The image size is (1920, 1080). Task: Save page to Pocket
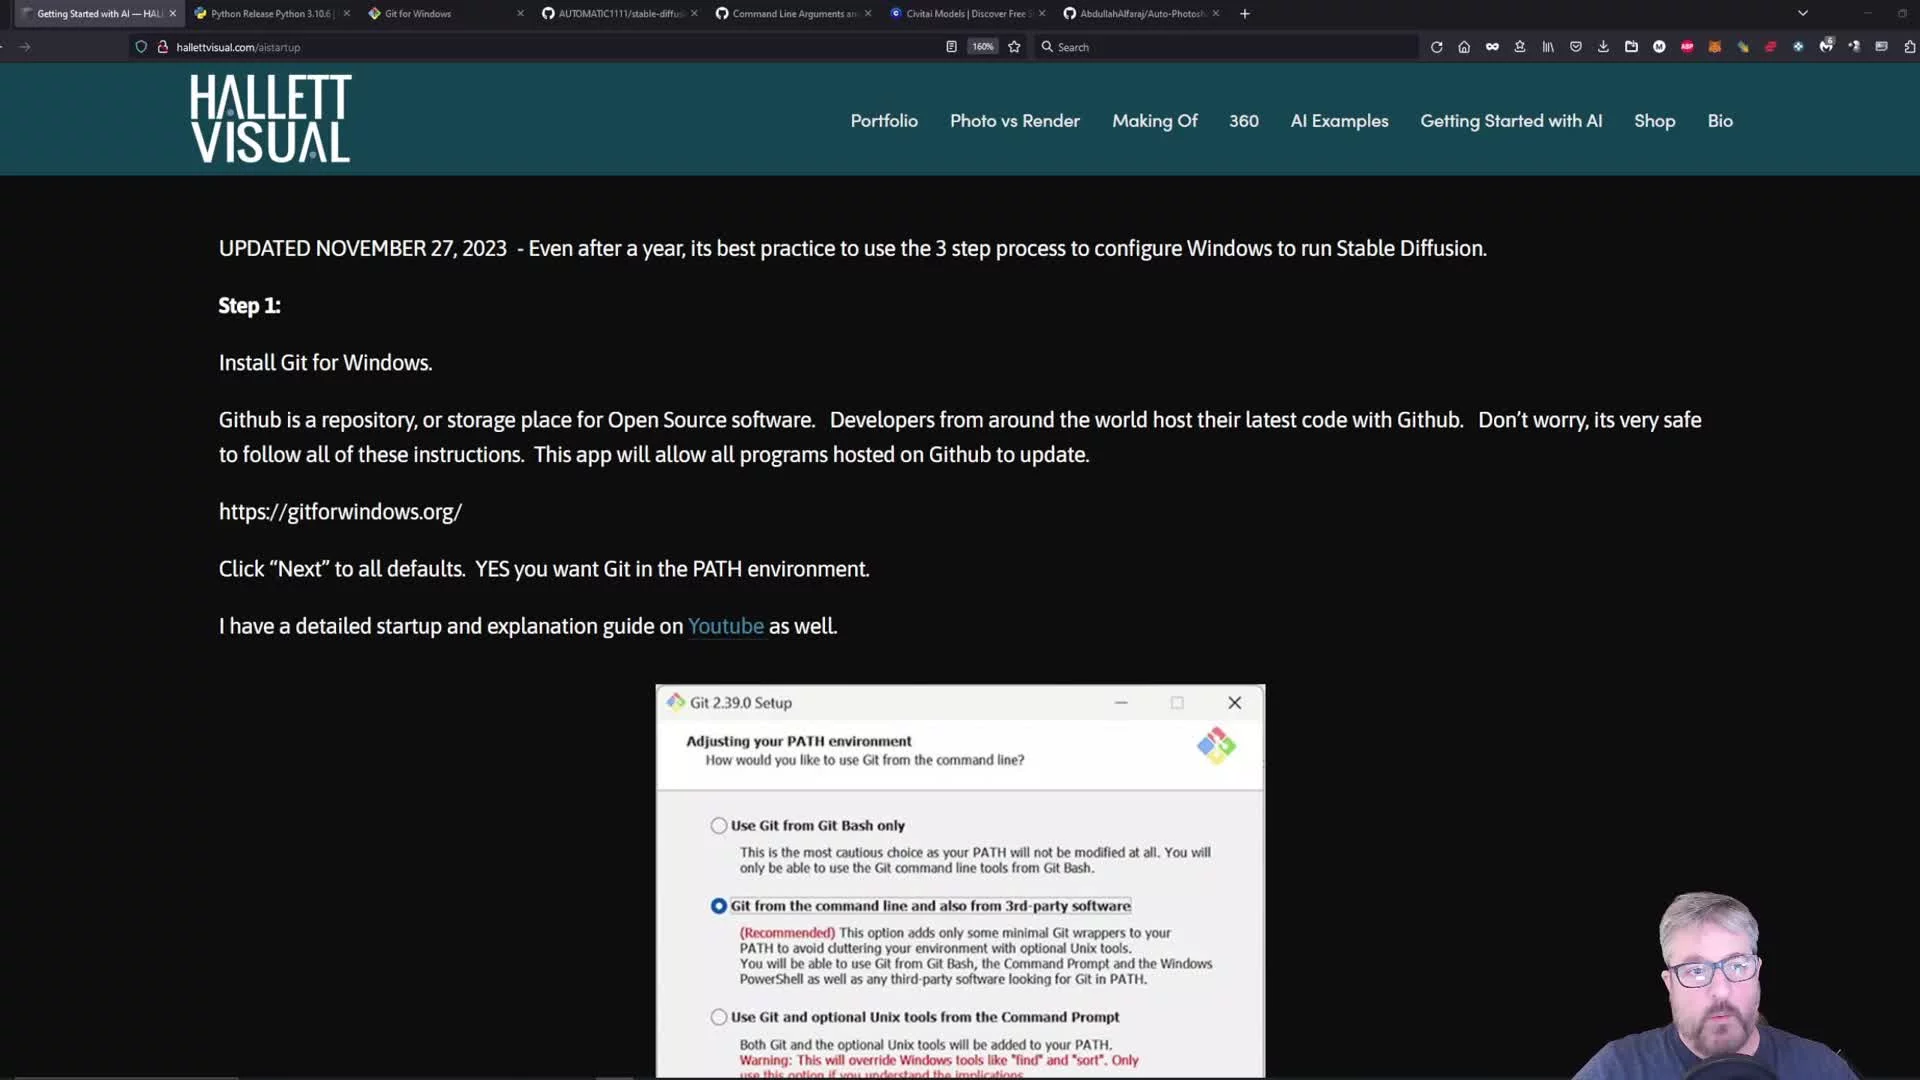(1576, 47)
